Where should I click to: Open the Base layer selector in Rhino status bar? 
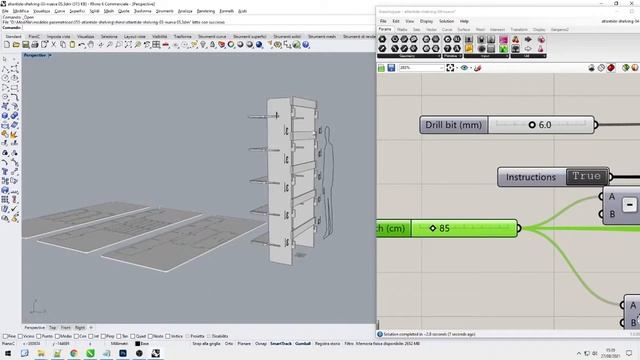142,344
